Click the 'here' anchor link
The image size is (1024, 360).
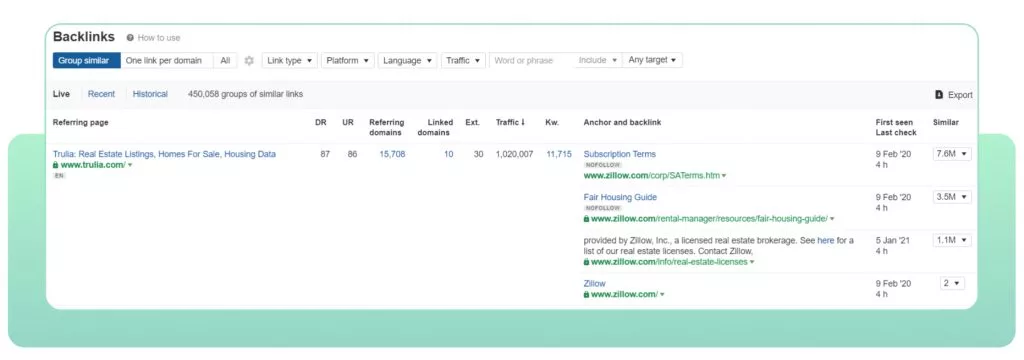pyautogui.click(x=825, y=240)
